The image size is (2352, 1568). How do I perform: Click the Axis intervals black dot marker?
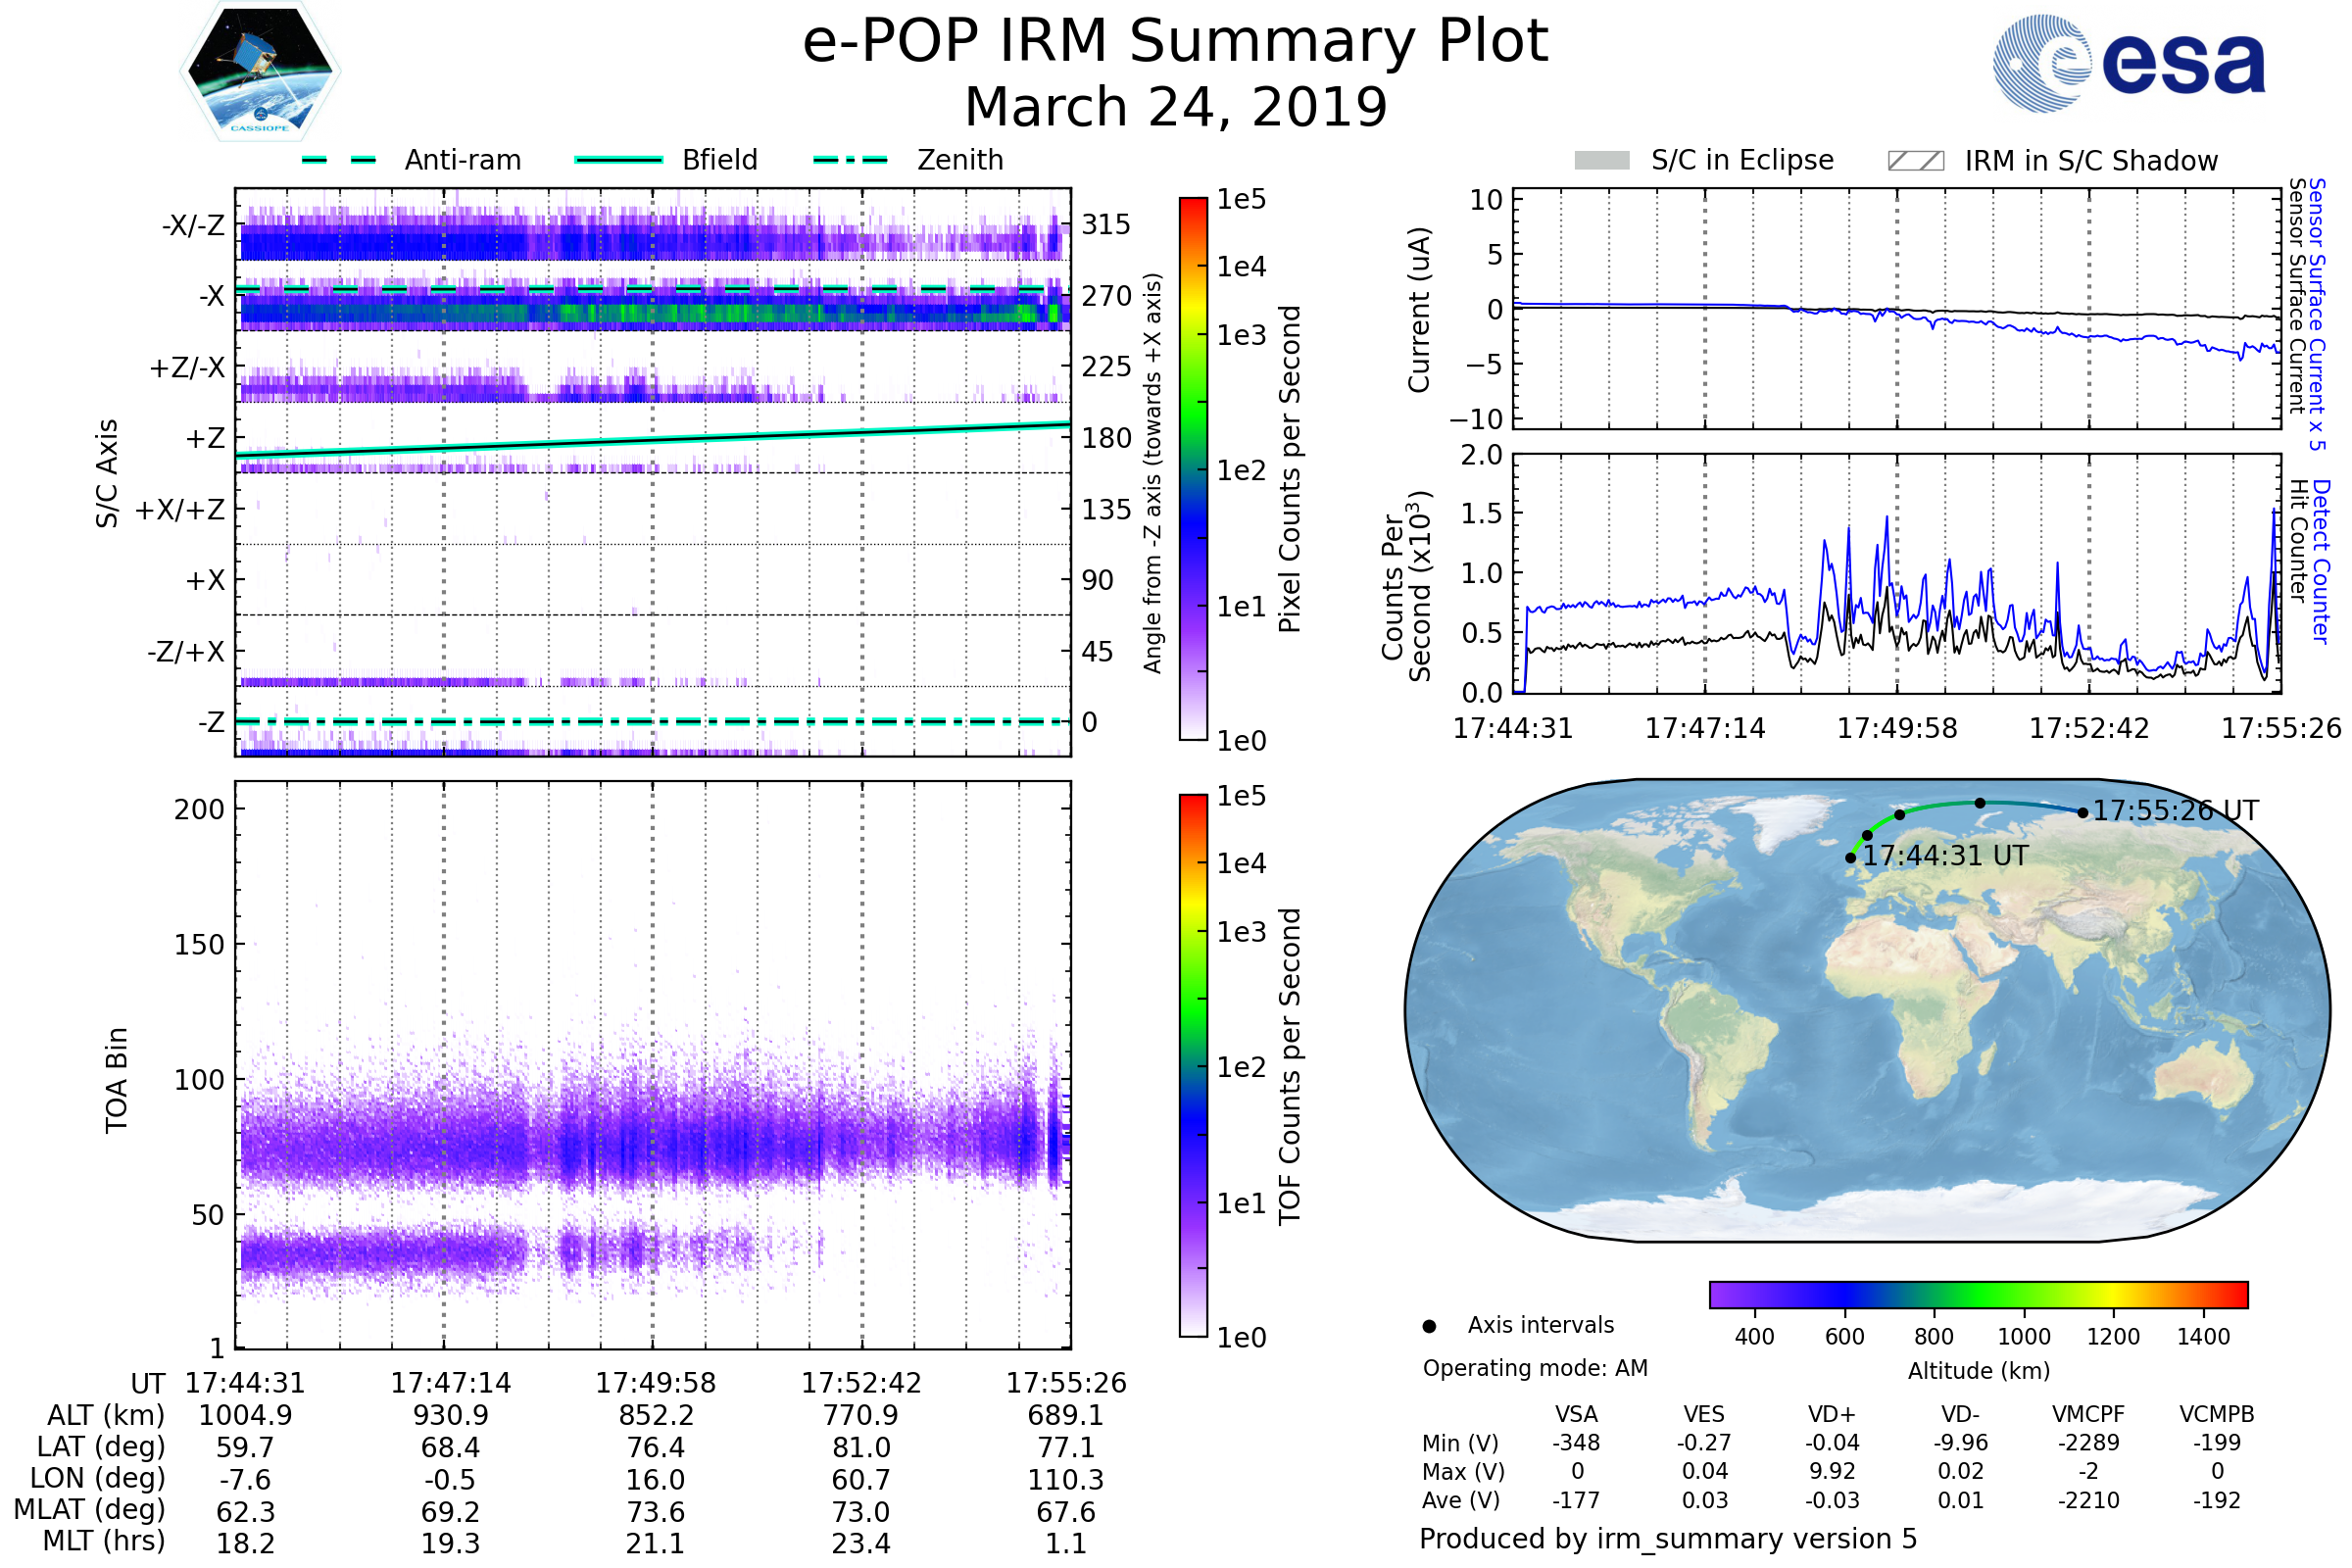(x=1429, y=1326)
